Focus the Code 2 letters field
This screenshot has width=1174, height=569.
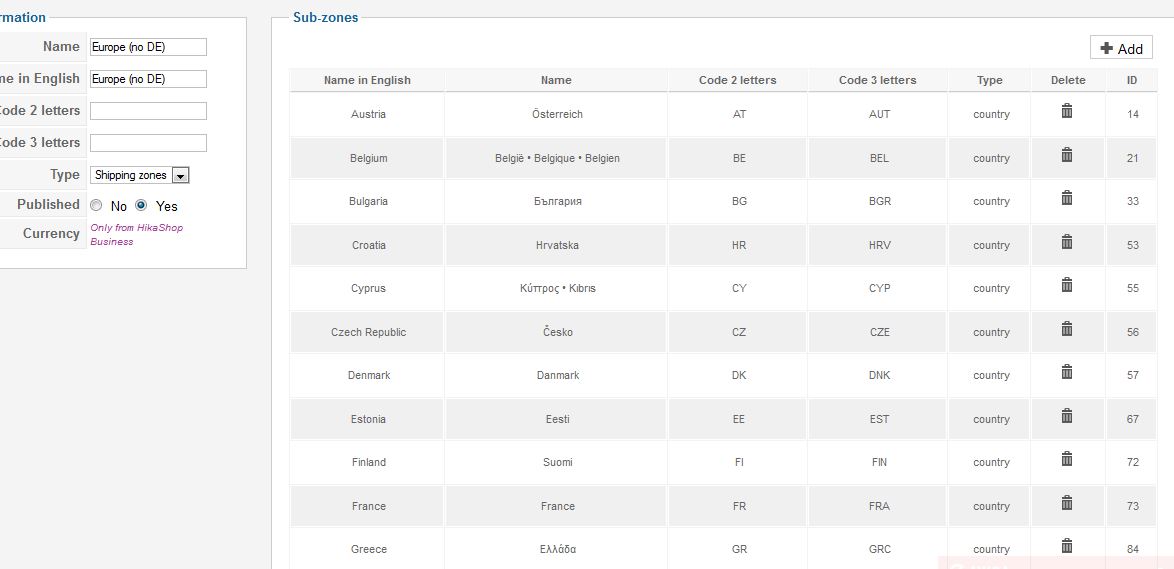tap(148, 111)
